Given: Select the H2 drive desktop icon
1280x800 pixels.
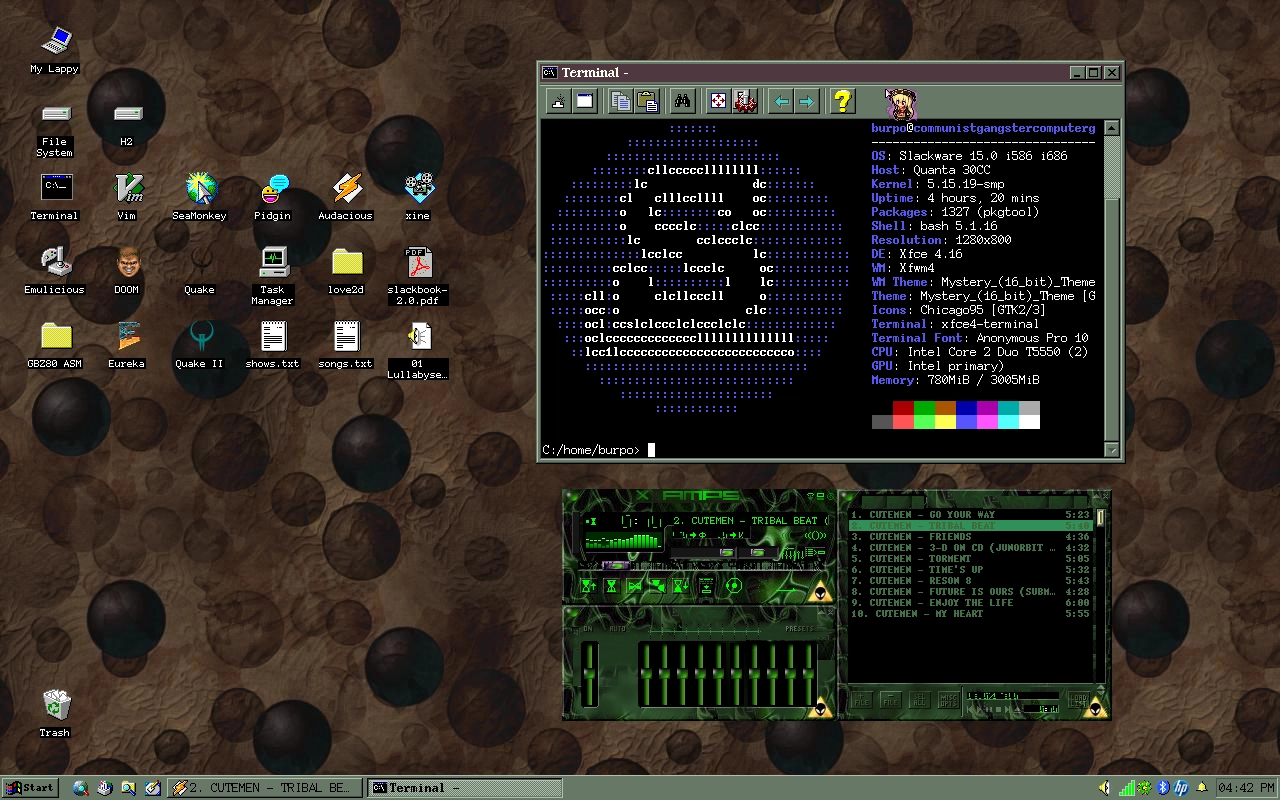Looking at the screenshot, I should coord(126,124).
